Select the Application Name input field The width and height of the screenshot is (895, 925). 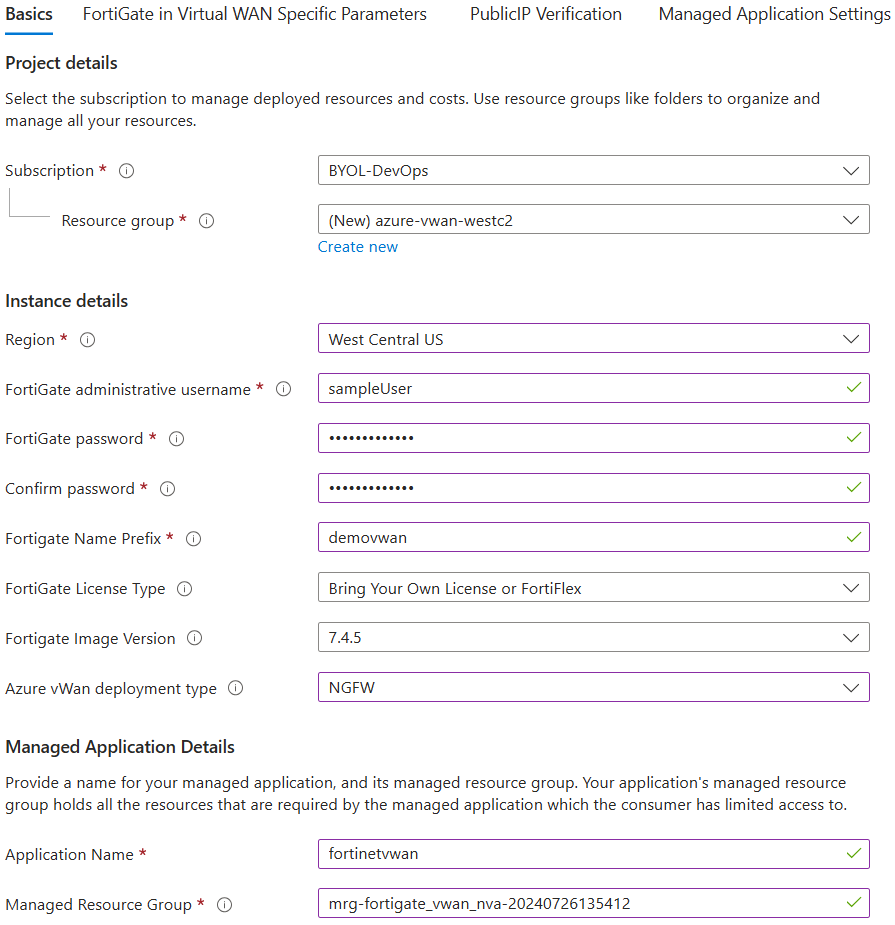[x=593, y=854]
